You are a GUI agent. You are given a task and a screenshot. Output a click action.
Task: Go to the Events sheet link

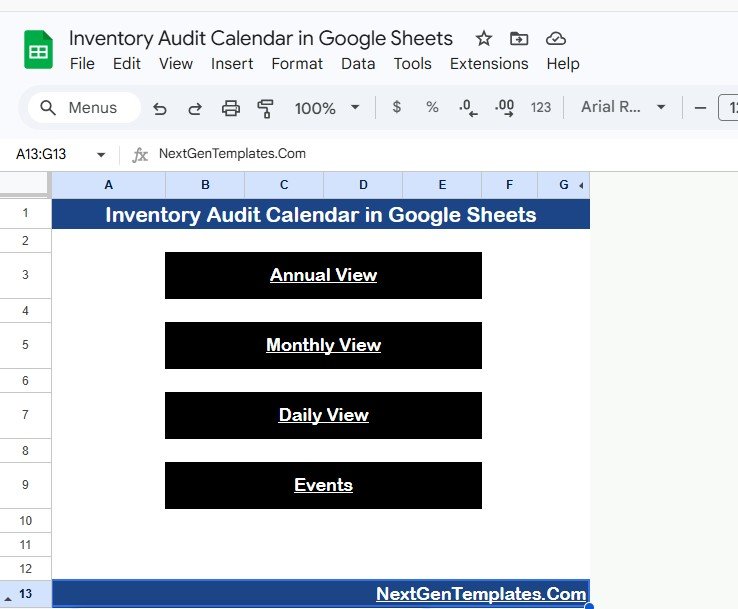pyautogui.click(x=323, y=486)
